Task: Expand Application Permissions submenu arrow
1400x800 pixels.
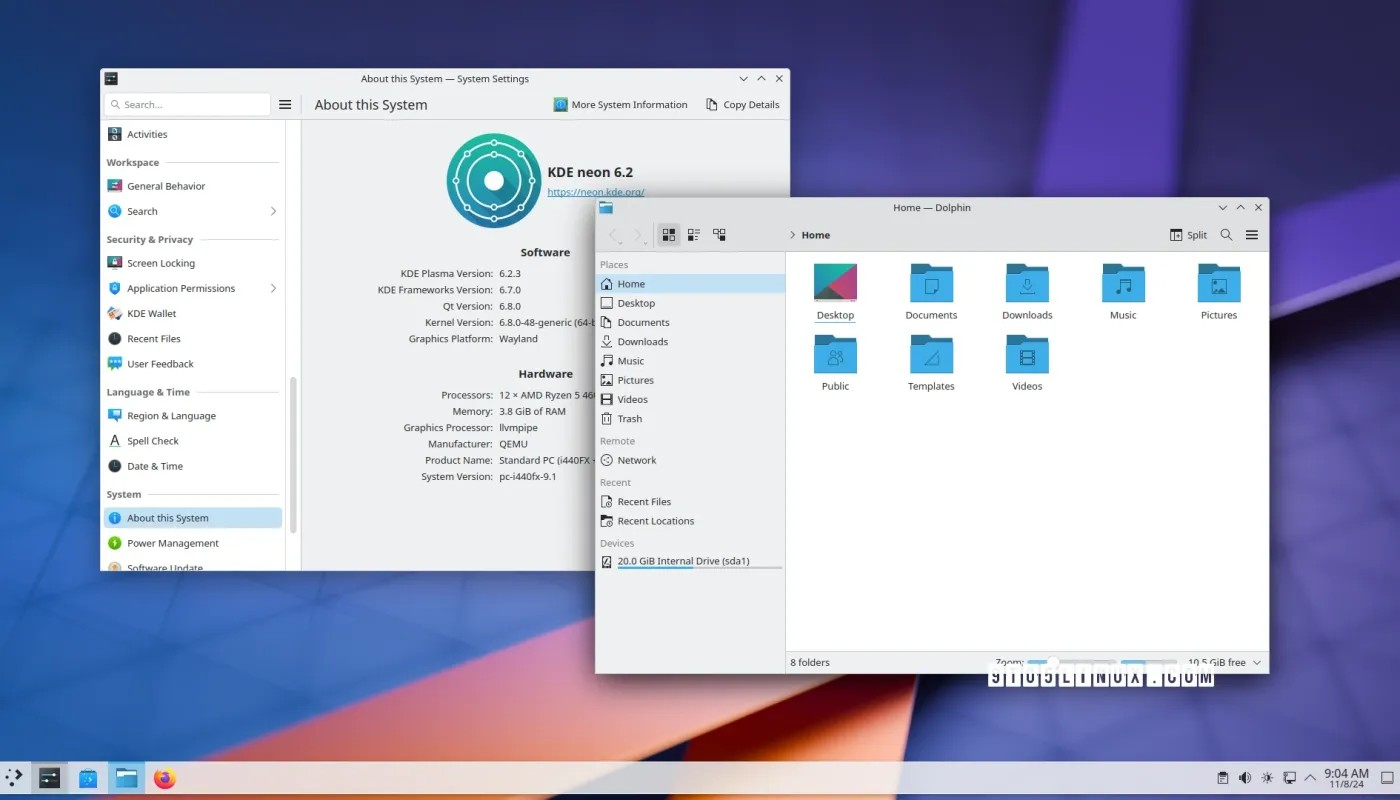Action: click(x=273, y=288)
